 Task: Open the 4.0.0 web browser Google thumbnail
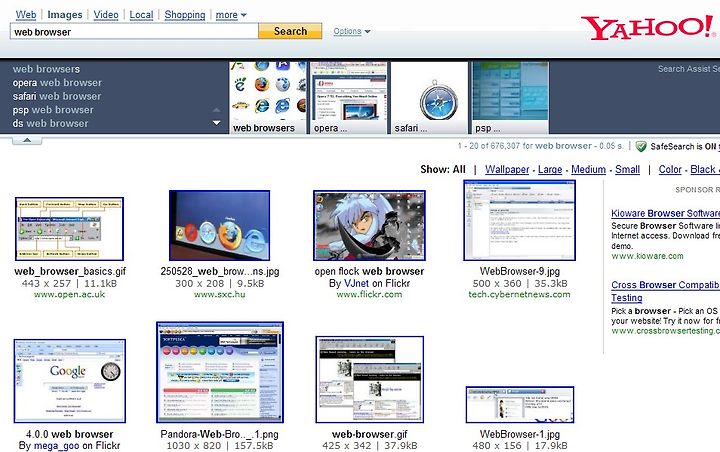70,381
